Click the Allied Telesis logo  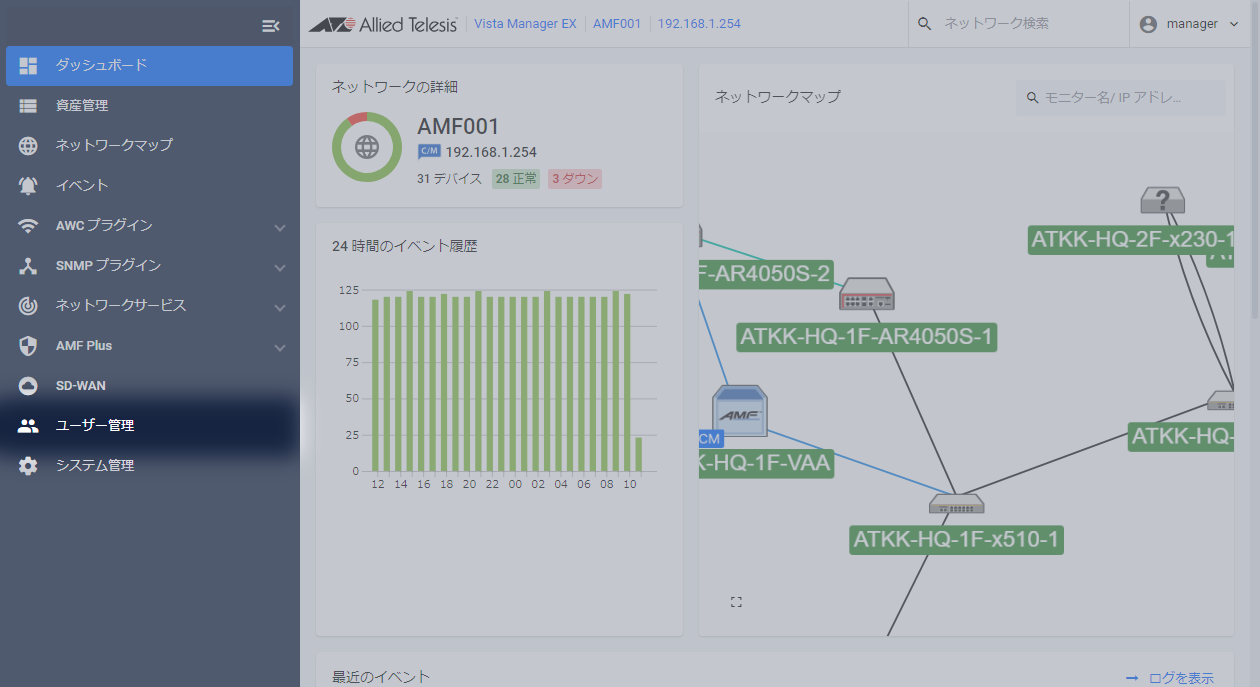pyautogui.click(x=383, y=24)
